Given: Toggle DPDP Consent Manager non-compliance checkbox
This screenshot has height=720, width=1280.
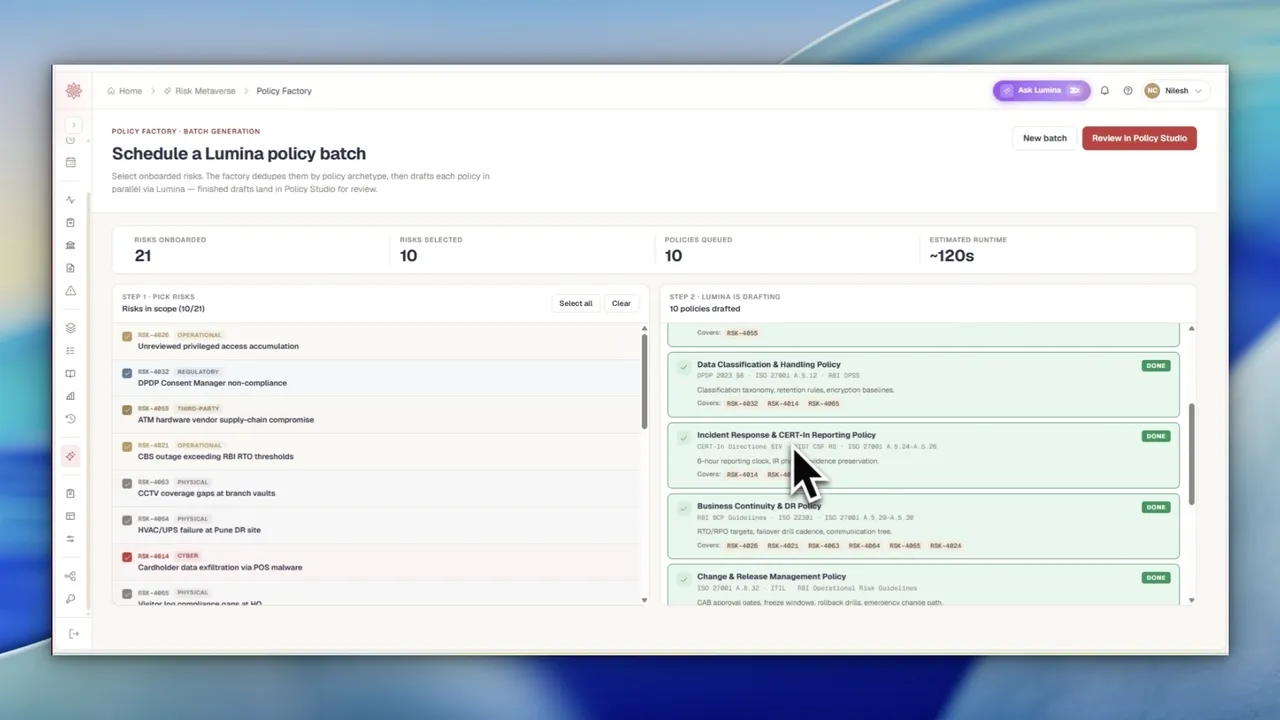Looking at the screenshot, I should [x=127, y=373].
